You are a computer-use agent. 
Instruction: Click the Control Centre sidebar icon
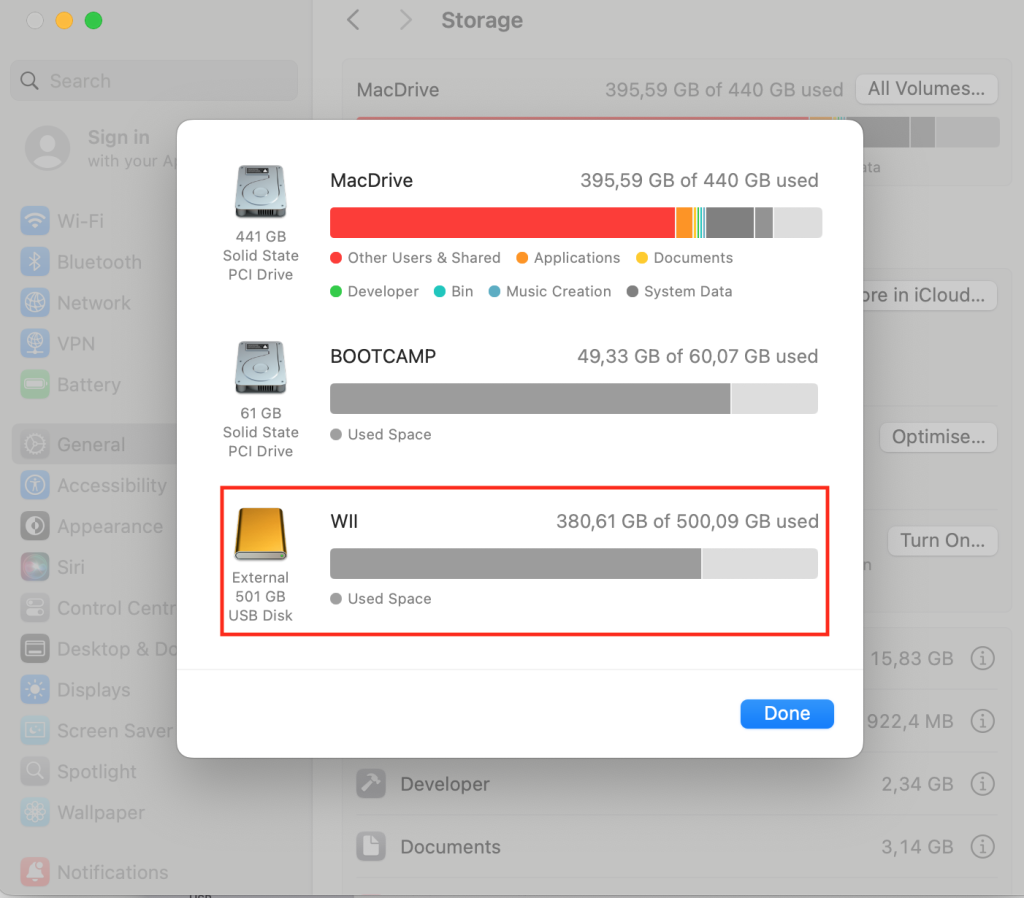(35, 608)
